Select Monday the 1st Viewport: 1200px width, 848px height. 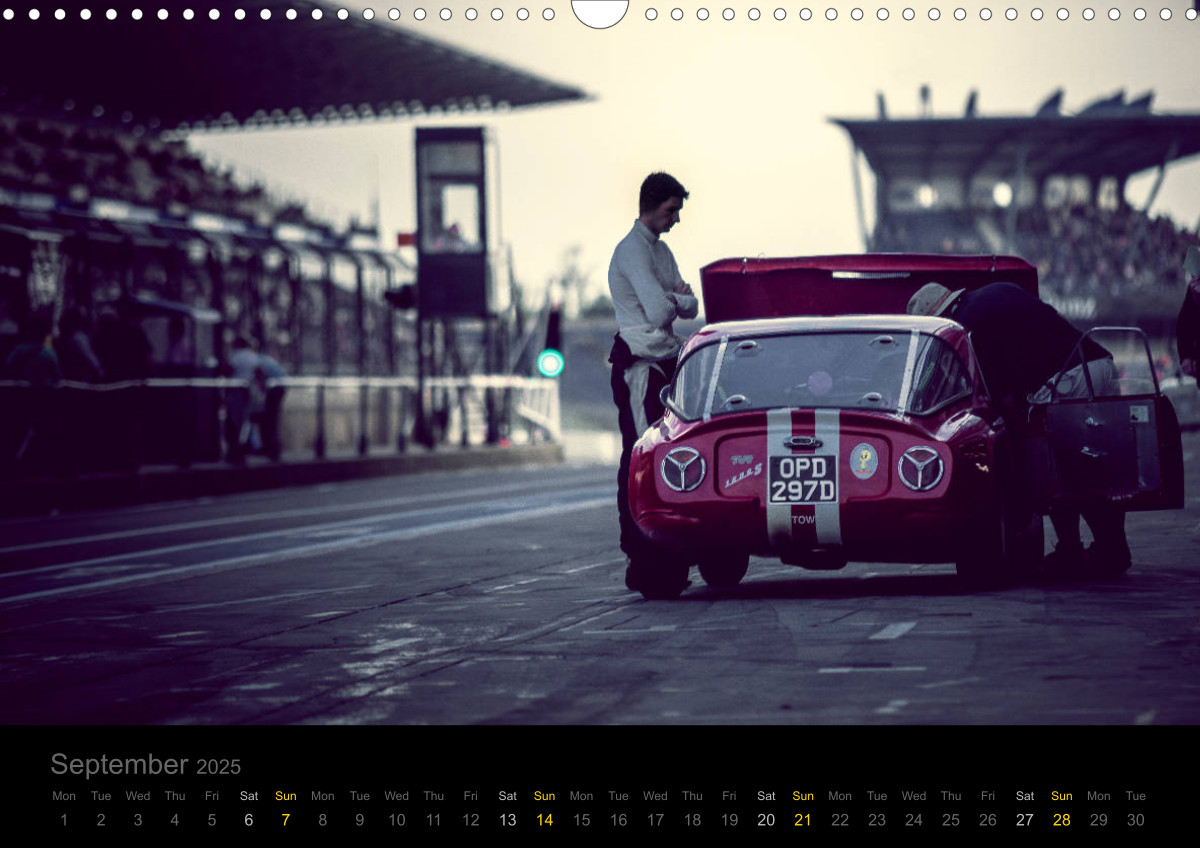point(64,820)
